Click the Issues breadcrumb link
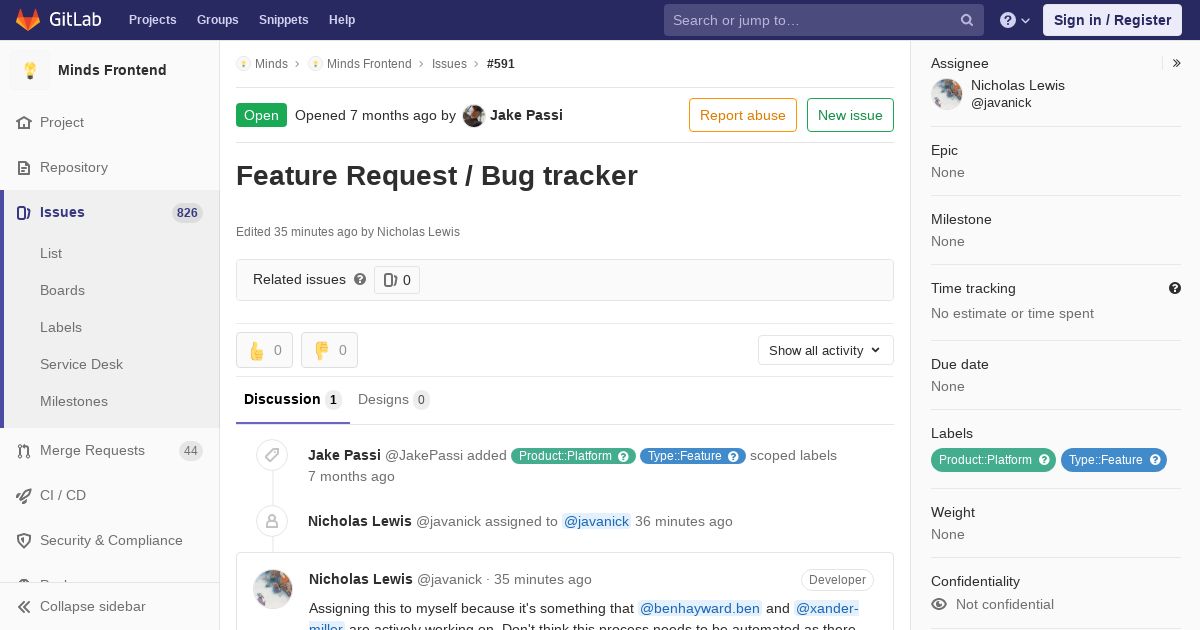Image resolution: width=1200 pixels, height=630 pixels. (449, 64)
